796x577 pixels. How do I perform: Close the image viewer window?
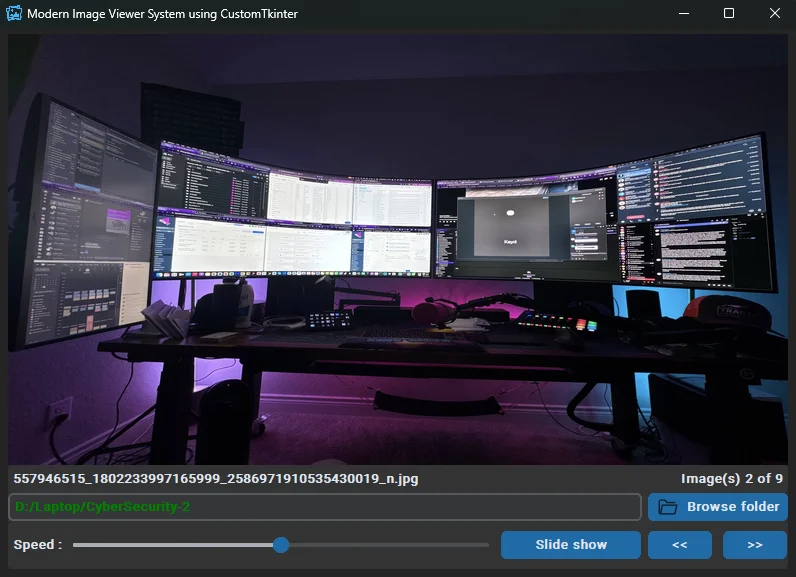774,13
